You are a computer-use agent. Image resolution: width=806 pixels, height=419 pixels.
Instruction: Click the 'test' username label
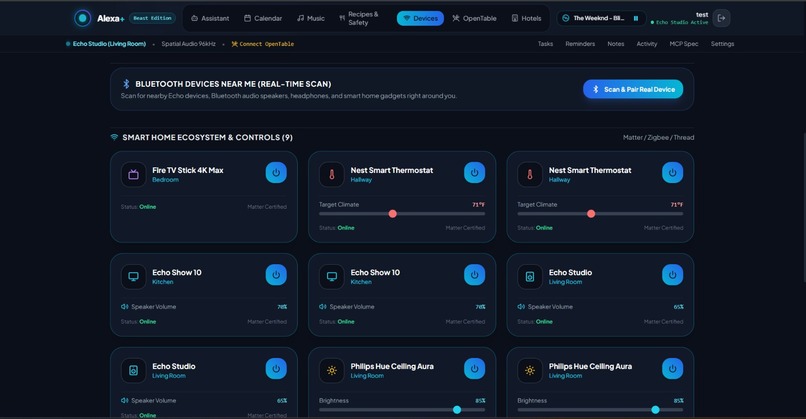pyautogui.click(x=702, y=14)
